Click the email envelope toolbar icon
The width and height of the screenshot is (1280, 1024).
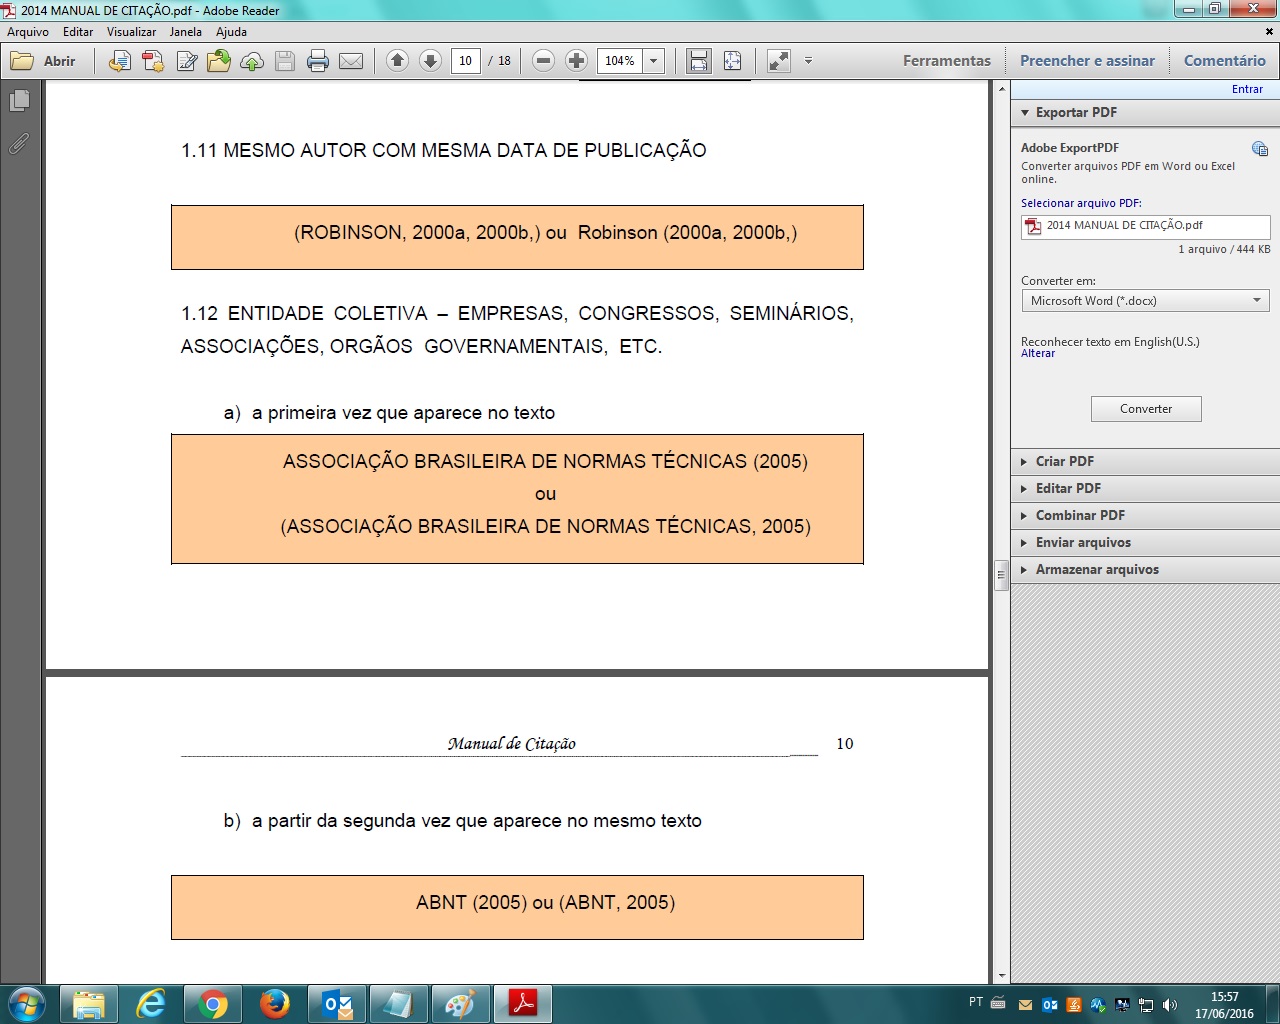coord(351,61)
